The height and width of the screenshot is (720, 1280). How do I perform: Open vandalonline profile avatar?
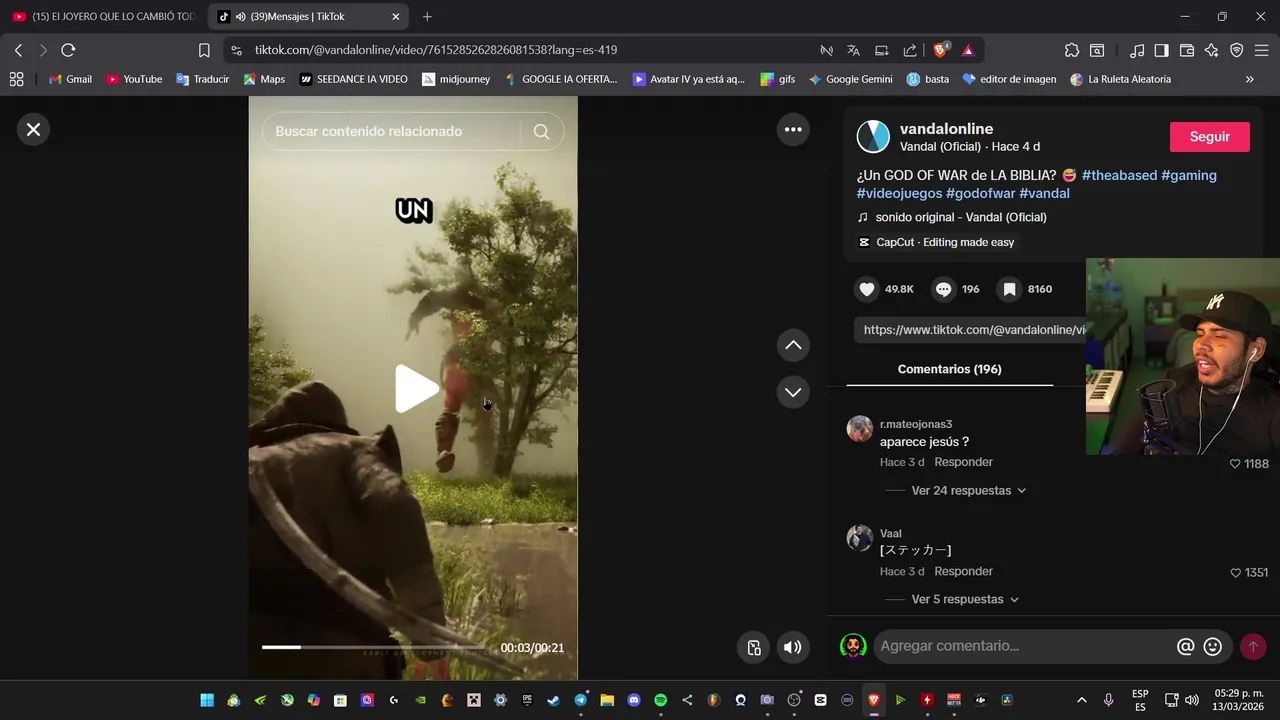tap(873, 137)
